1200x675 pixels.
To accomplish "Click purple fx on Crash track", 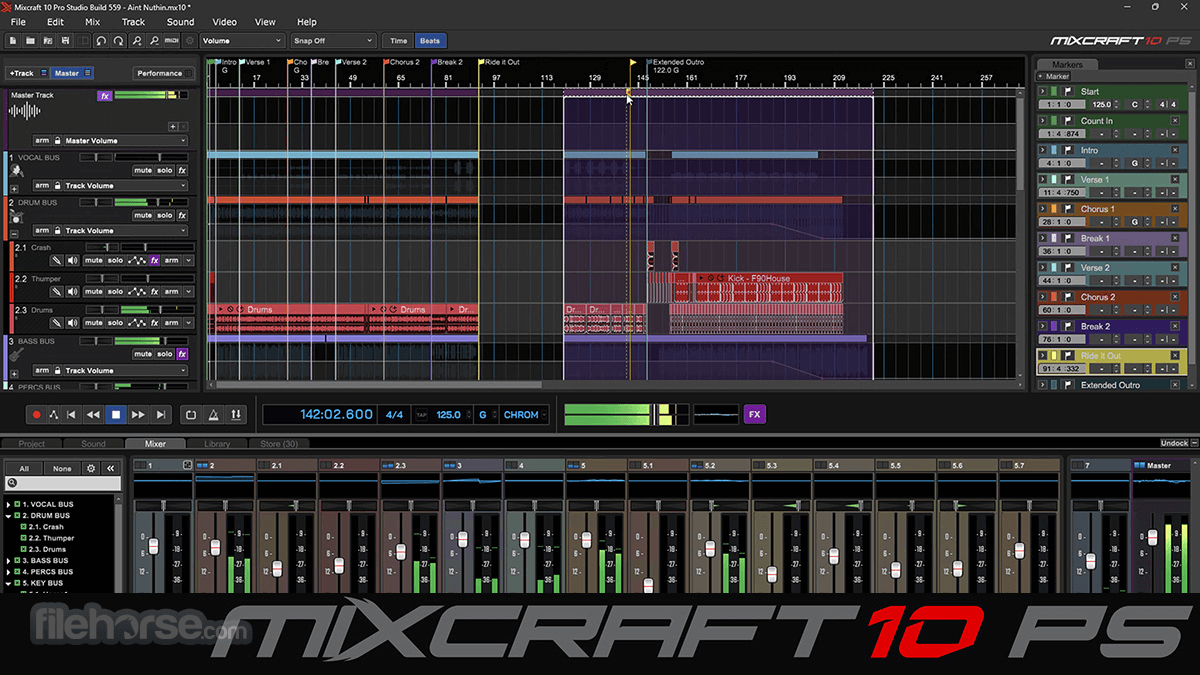I will 154,260.
